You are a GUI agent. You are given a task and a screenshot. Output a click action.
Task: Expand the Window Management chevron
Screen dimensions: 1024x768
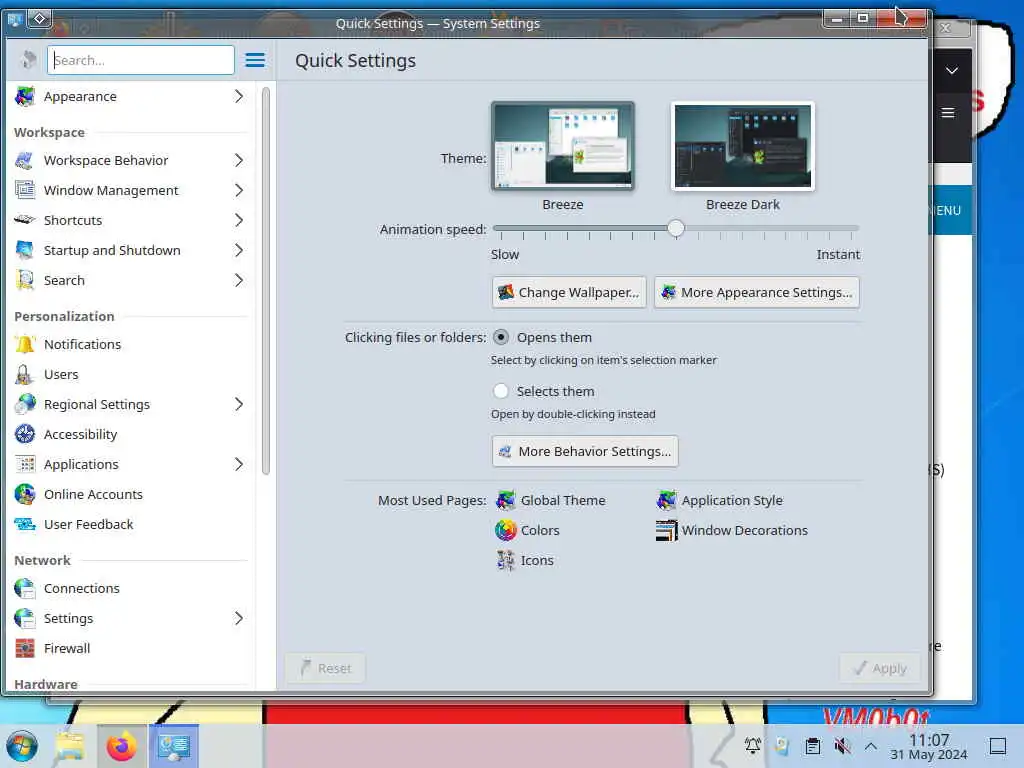point(239,190)
